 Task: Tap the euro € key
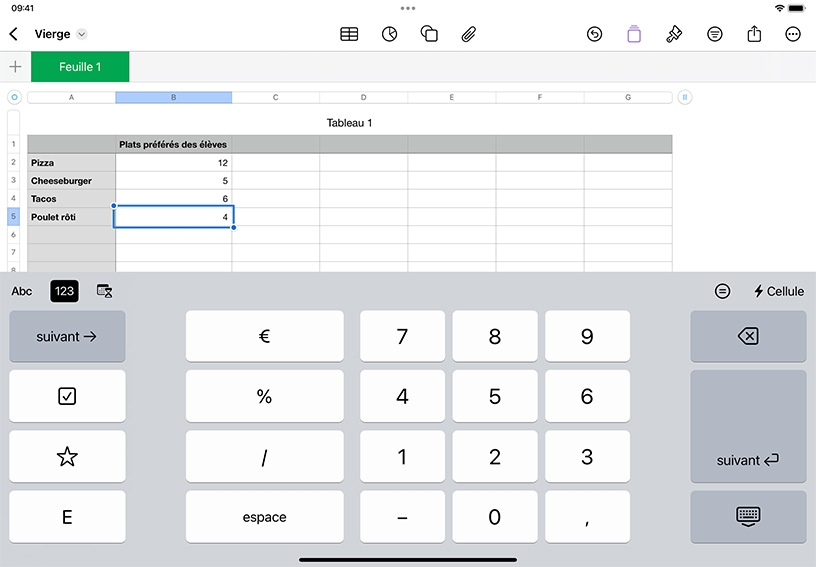pos(264,337)
